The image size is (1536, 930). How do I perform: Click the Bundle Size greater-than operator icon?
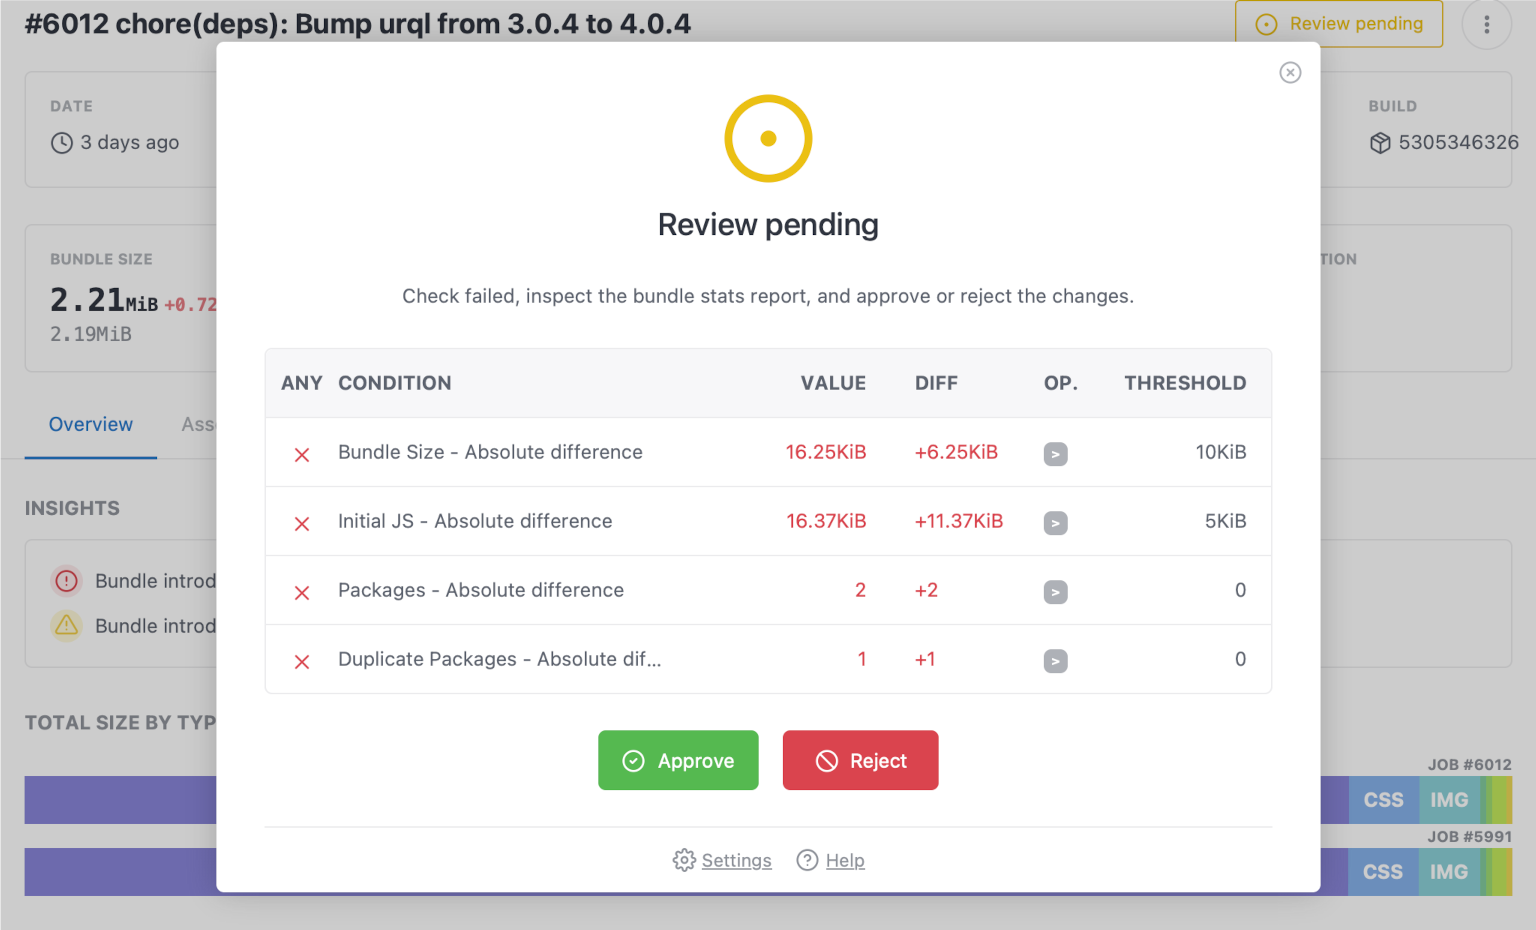1055,454
